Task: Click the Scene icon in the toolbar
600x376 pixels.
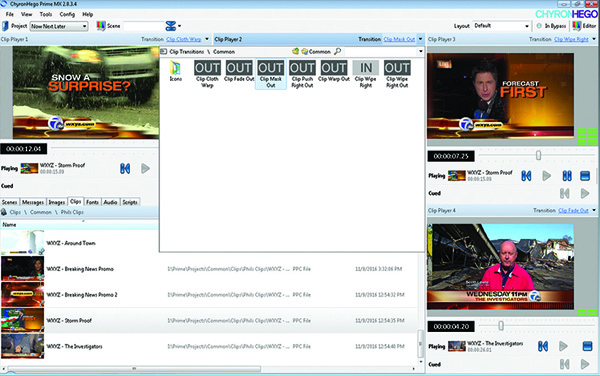Action: (101, 26)
